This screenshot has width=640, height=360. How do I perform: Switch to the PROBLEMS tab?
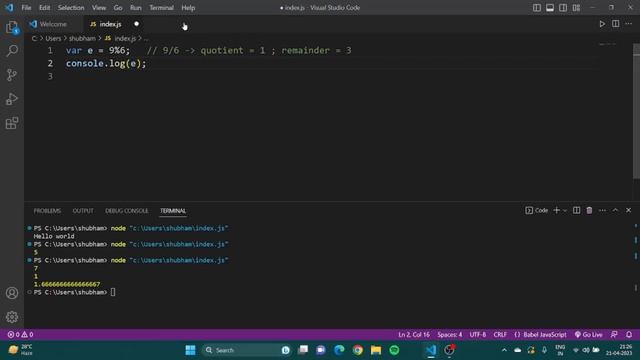tap(47, 211)
